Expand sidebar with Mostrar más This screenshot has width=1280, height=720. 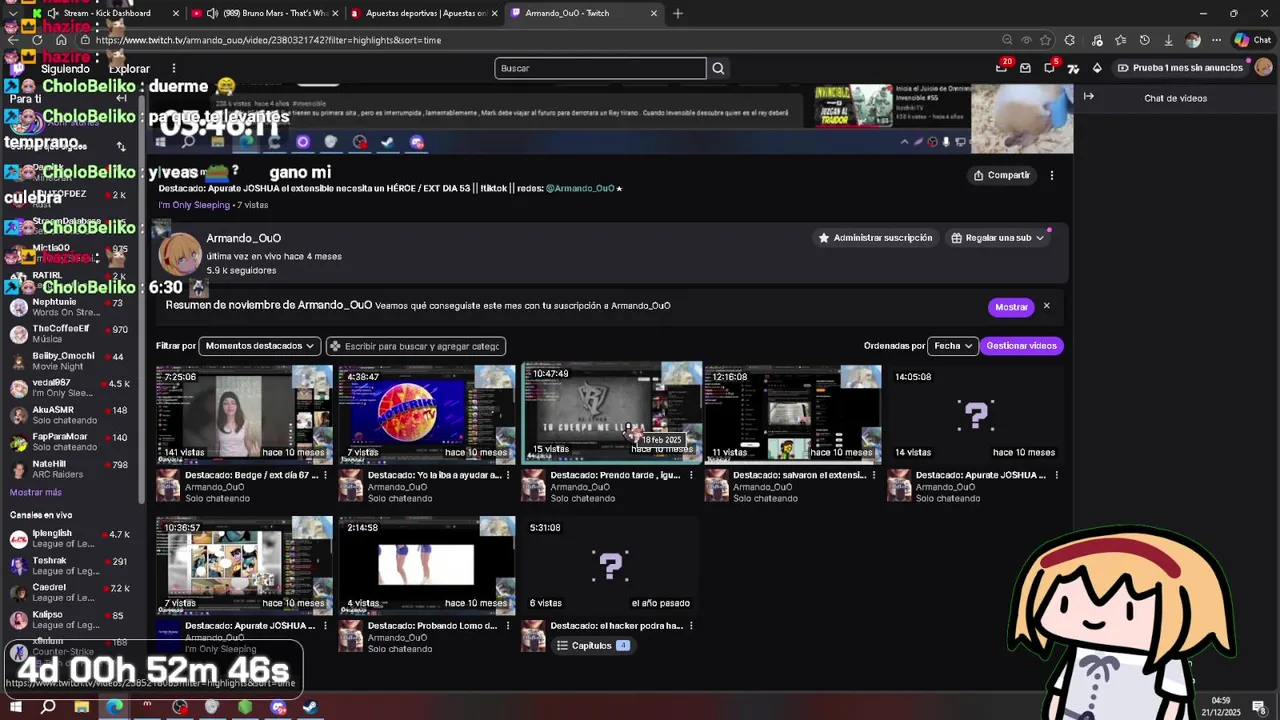coord(36,492)
